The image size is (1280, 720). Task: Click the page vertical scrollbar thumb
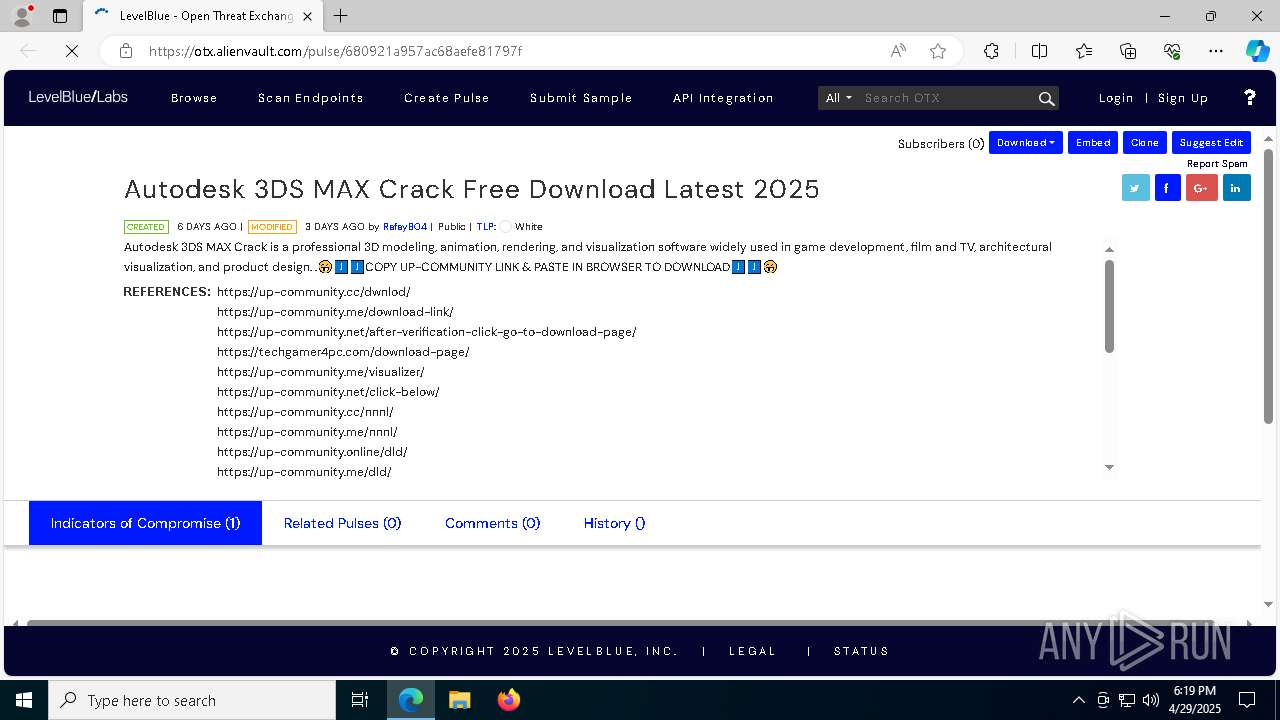pyautogui.click(x=1269, y=287)
